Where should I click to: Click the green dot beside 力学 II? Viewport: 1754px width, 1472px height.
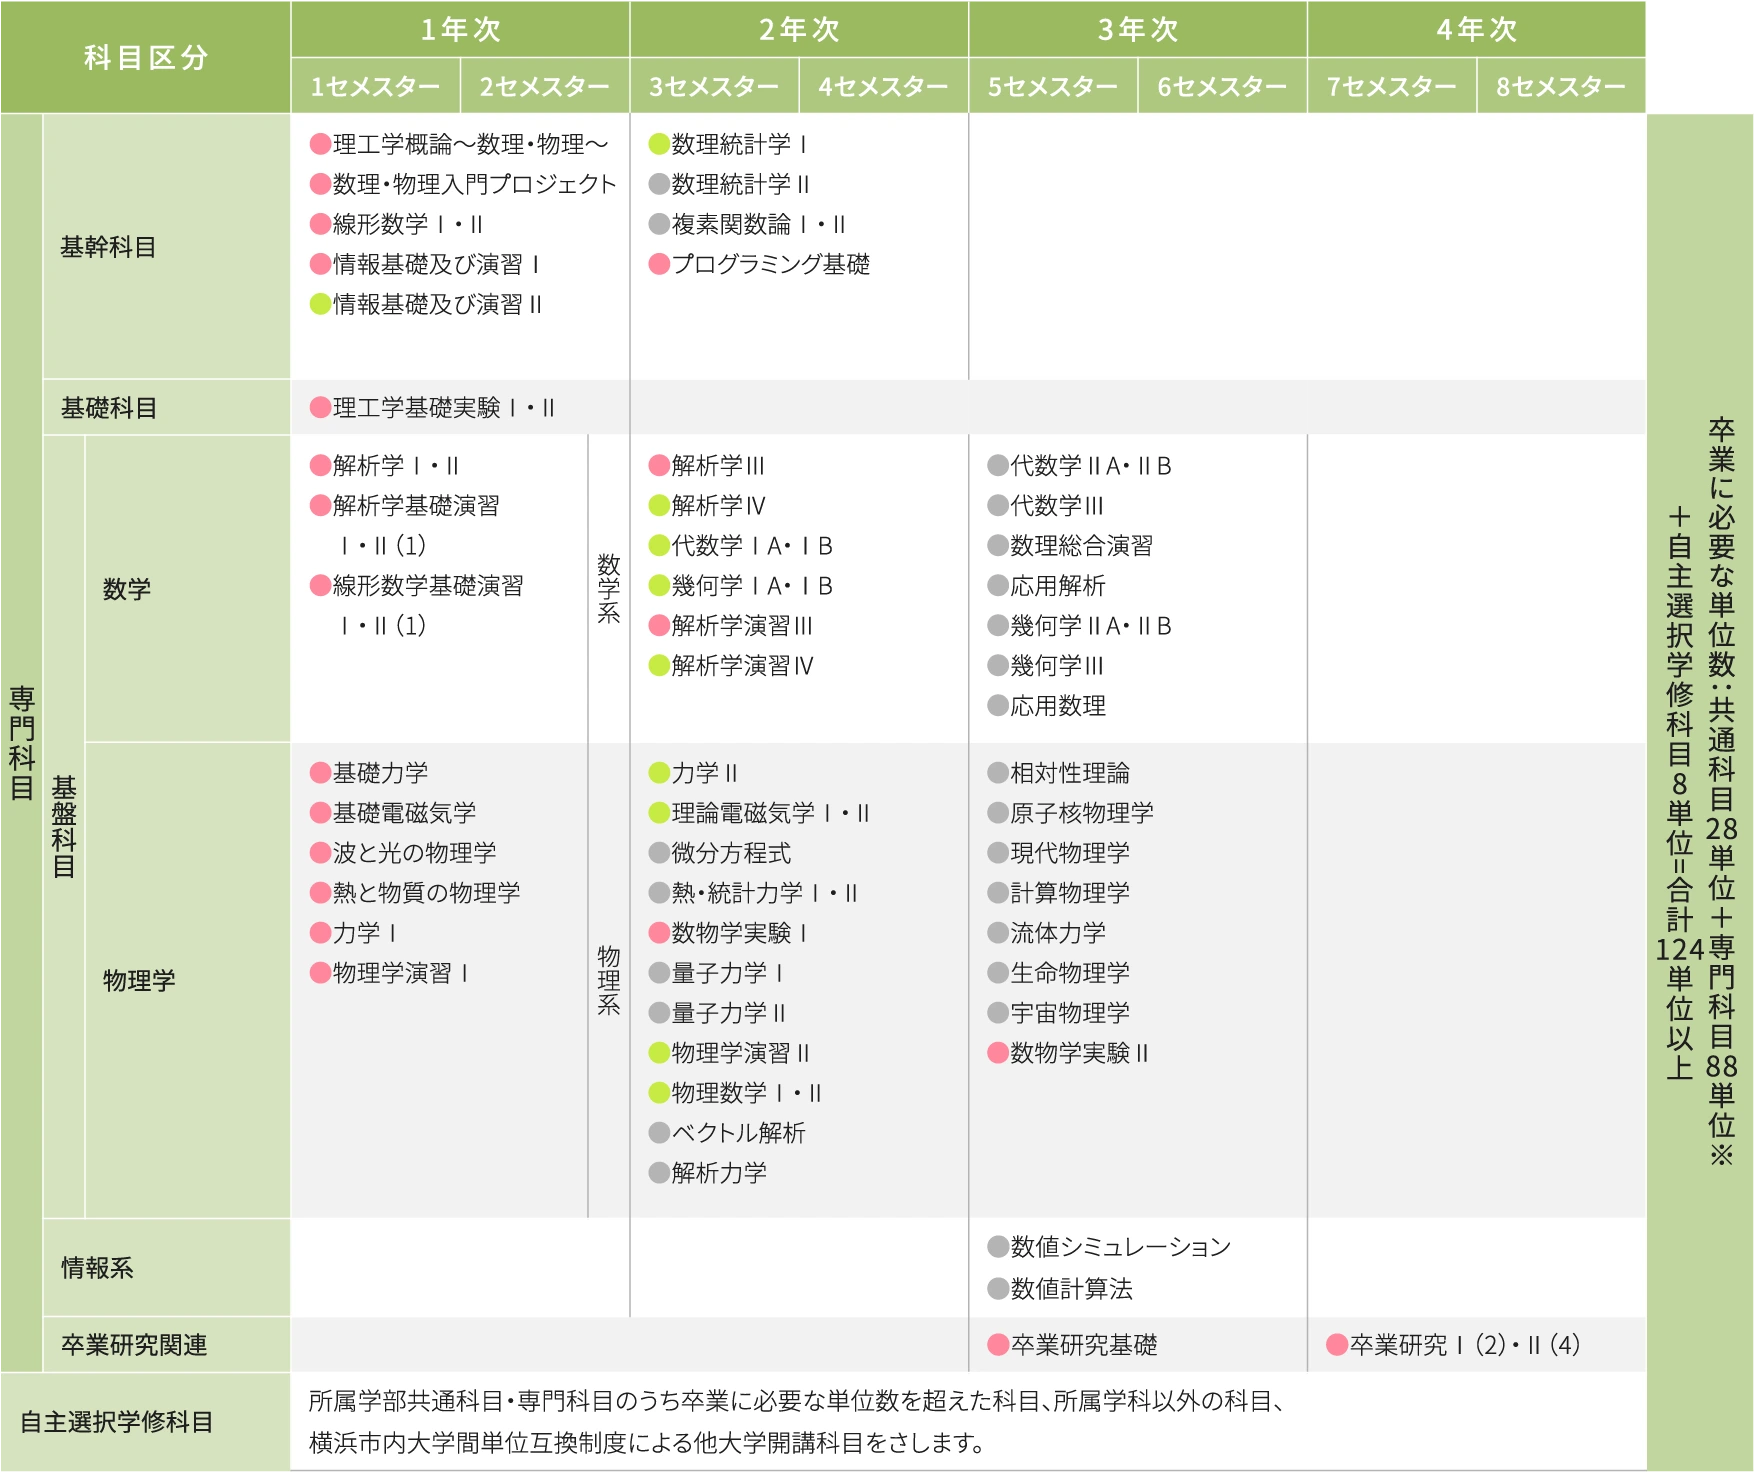click(659, 773)
